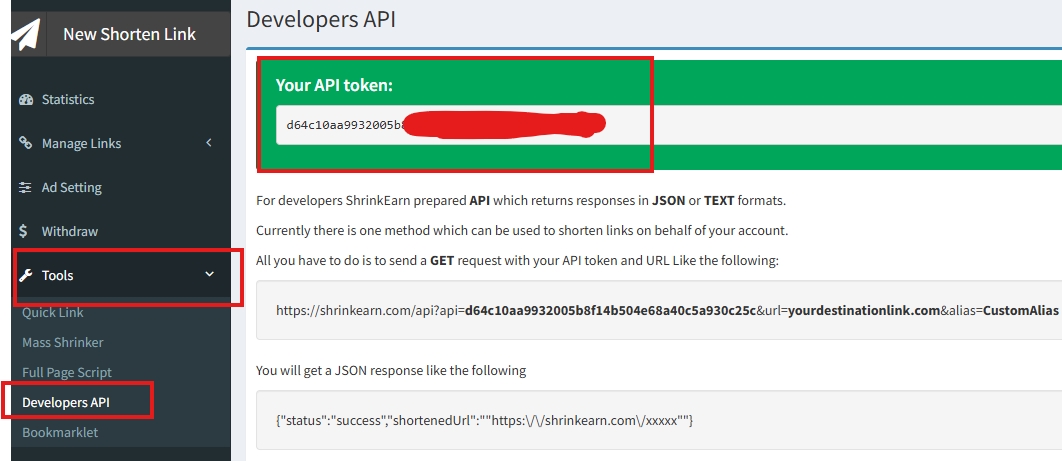The image size is (1062, 461).
Task: Click the Manage Links chain icon
Action: (x=26, y=144)
